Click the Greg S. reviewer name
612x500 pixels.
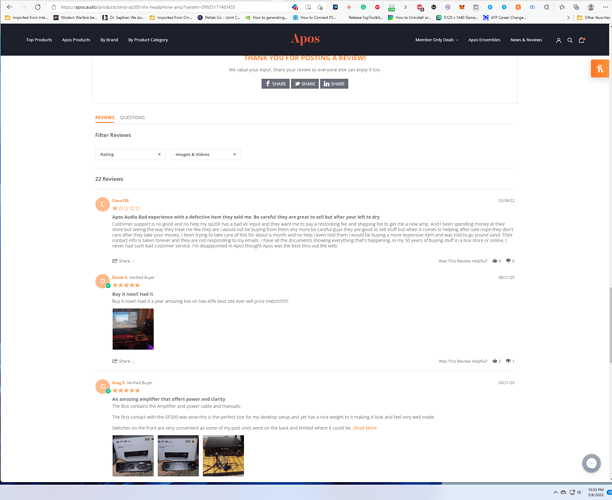point(119,383)
